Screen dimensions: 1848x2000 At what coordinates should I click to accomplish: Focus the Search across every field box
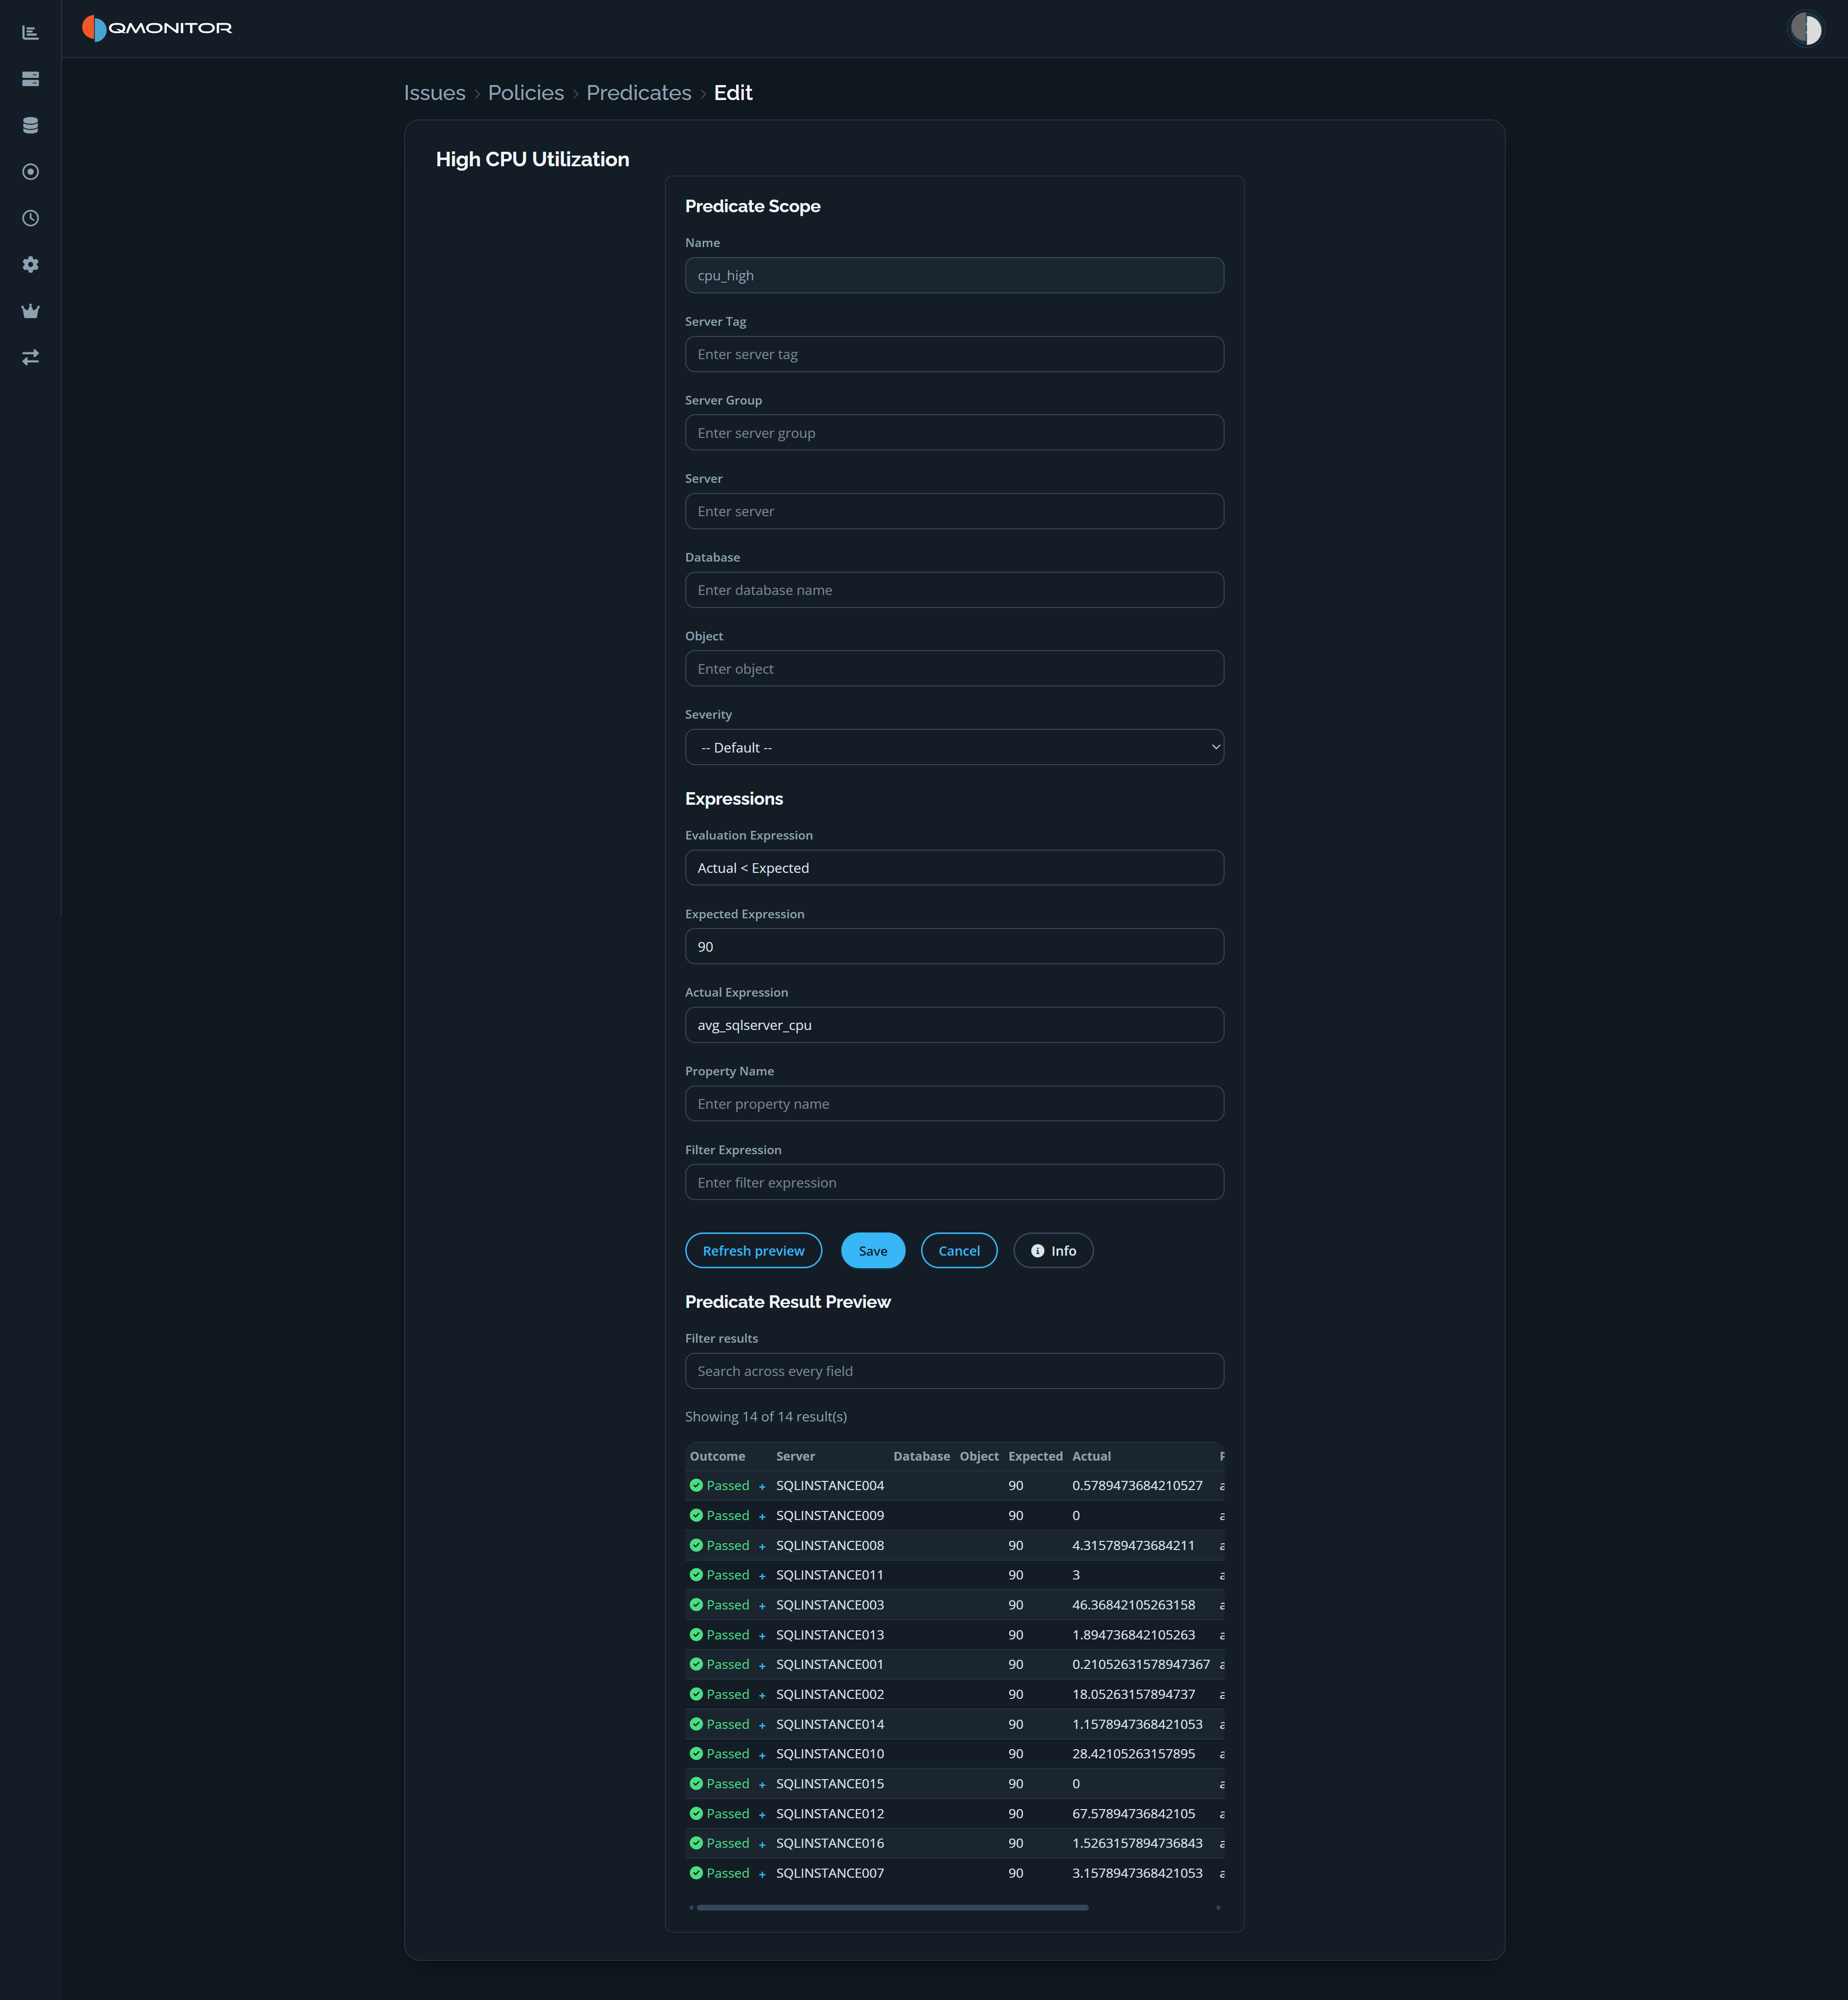point(954,1371)
